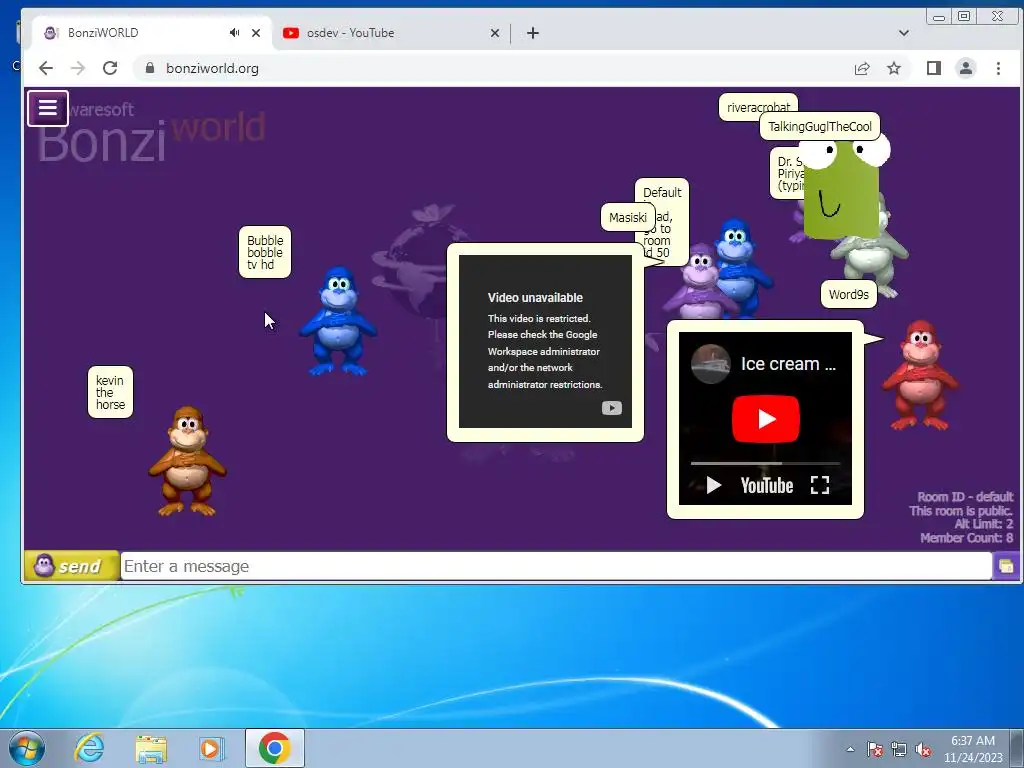Click YouTube icon in unavailable video
Viewport: 1024px width, 768px height.
[x=611, y=408]
